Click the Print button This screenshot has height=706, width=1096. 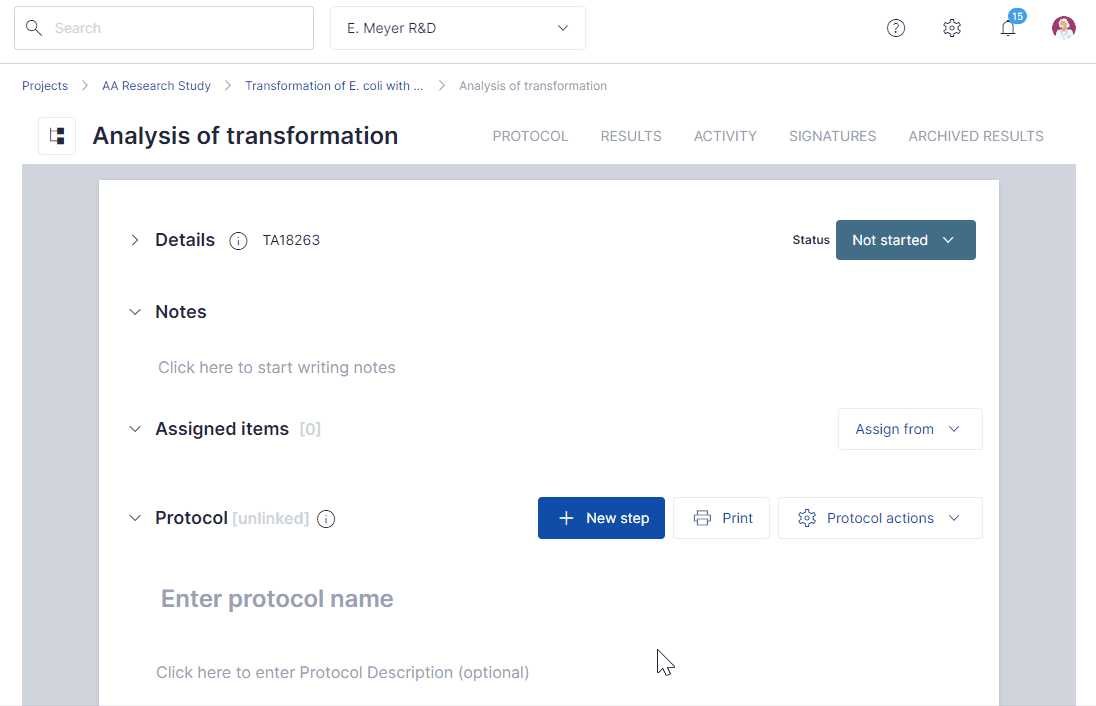721,518
